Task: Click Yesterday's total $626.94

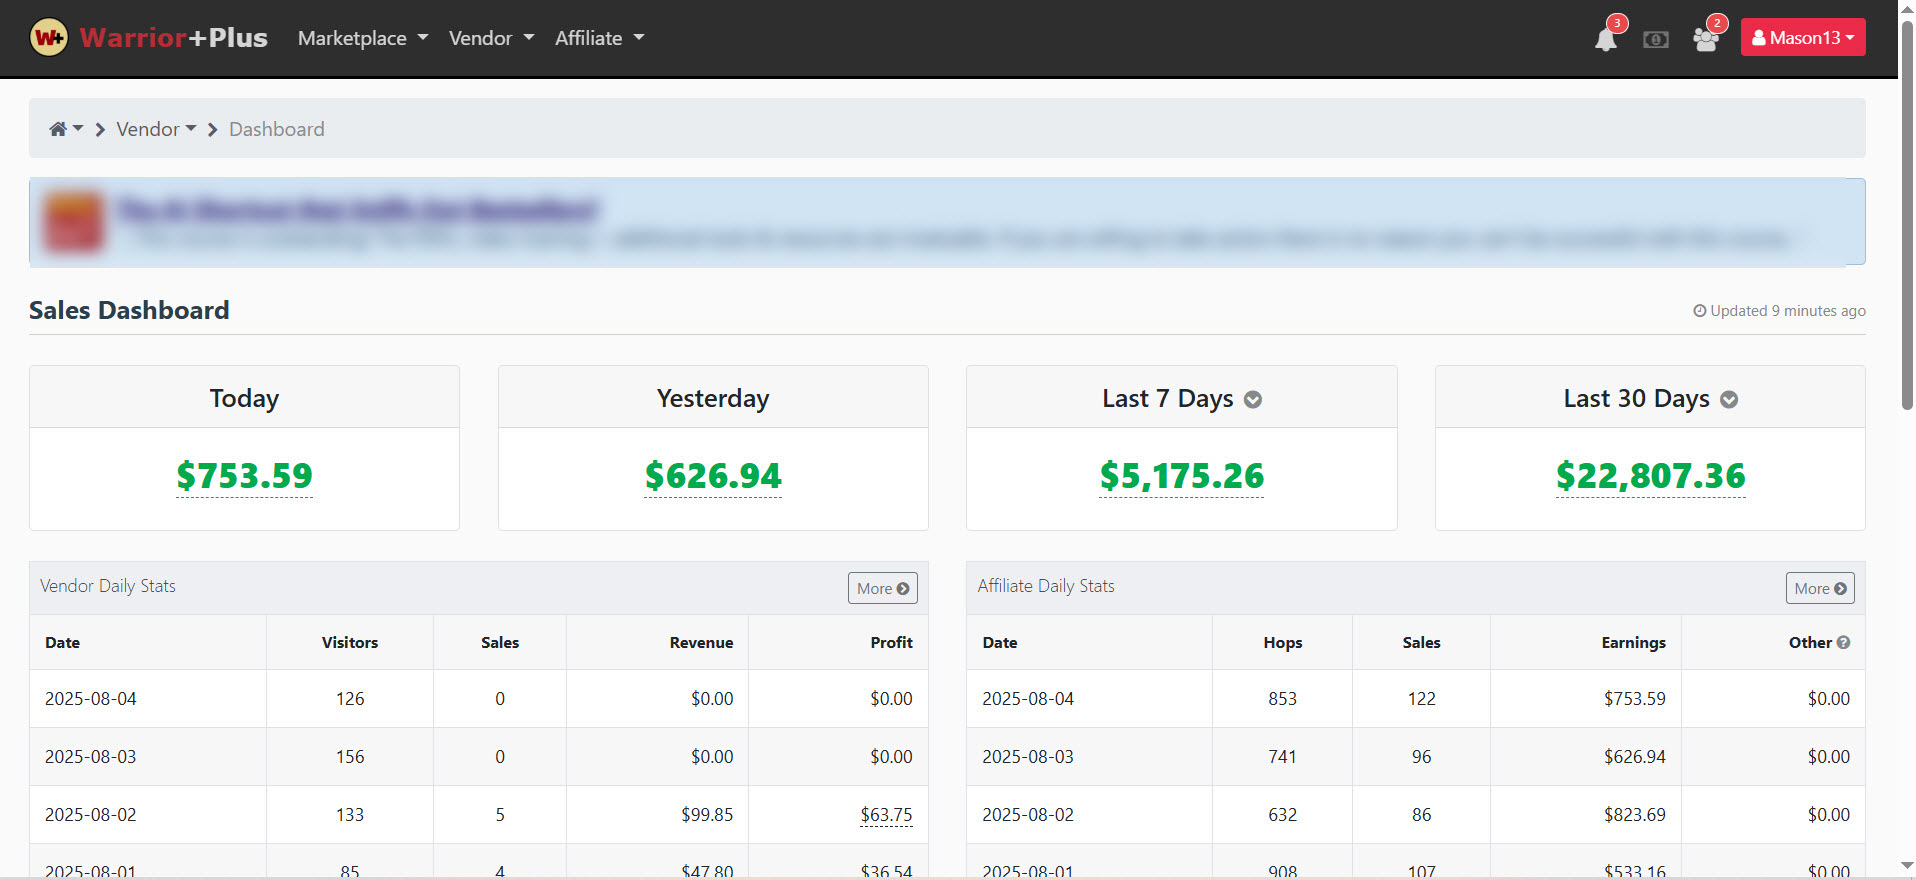Action: pos(713,476)
